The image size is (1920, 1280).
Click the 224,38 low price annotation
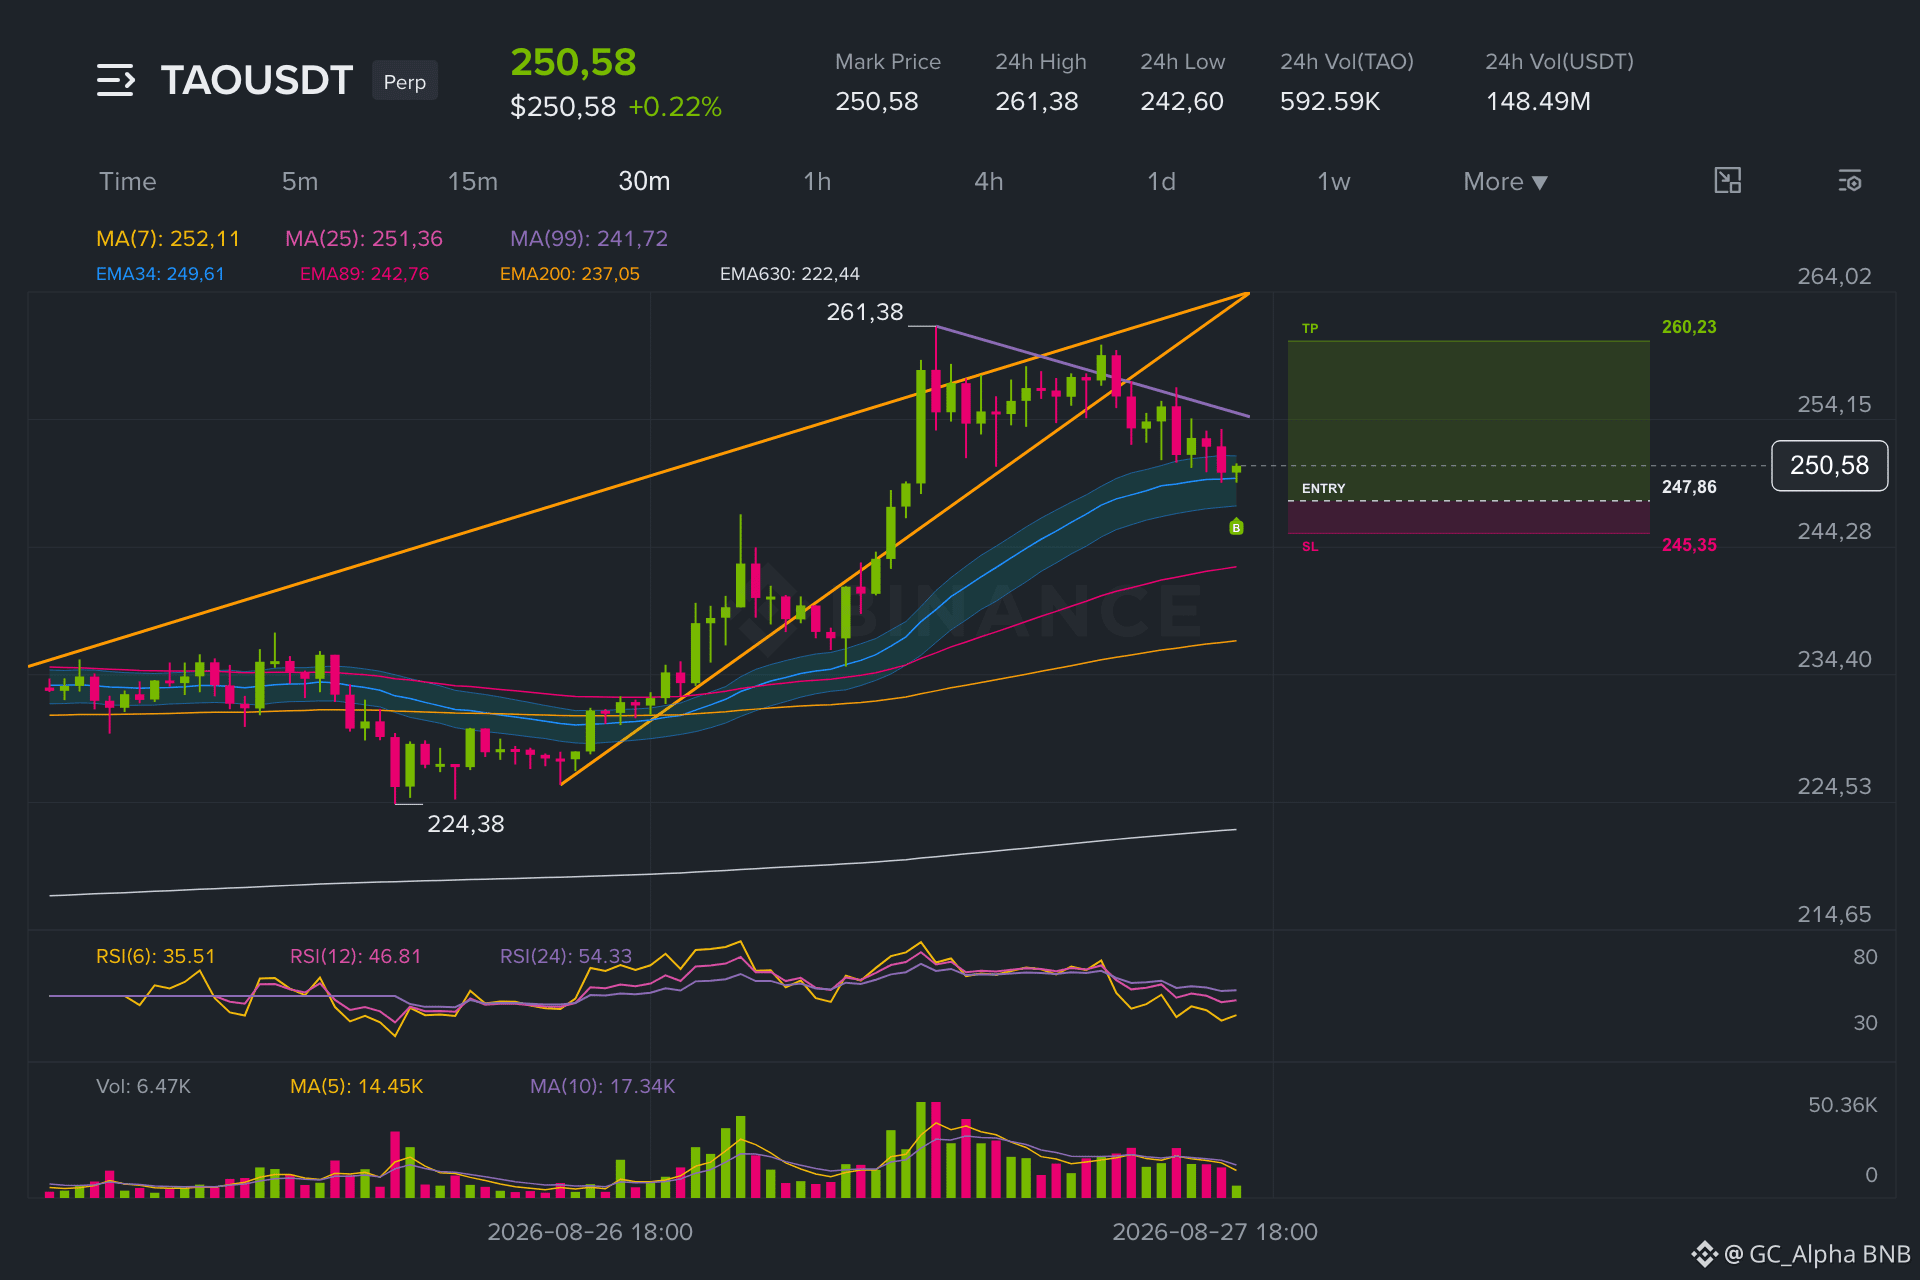point(466,824)
